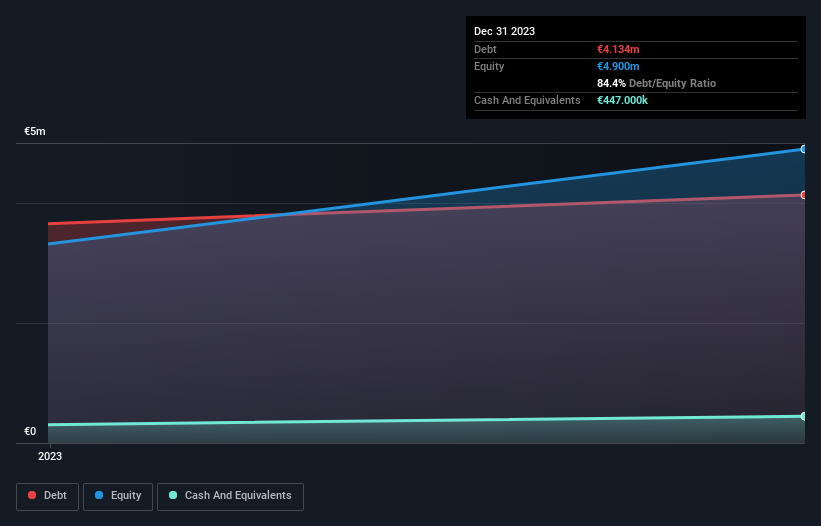Click the €0 y-axis label
821x526 pixels.
[x=30, y=431]
